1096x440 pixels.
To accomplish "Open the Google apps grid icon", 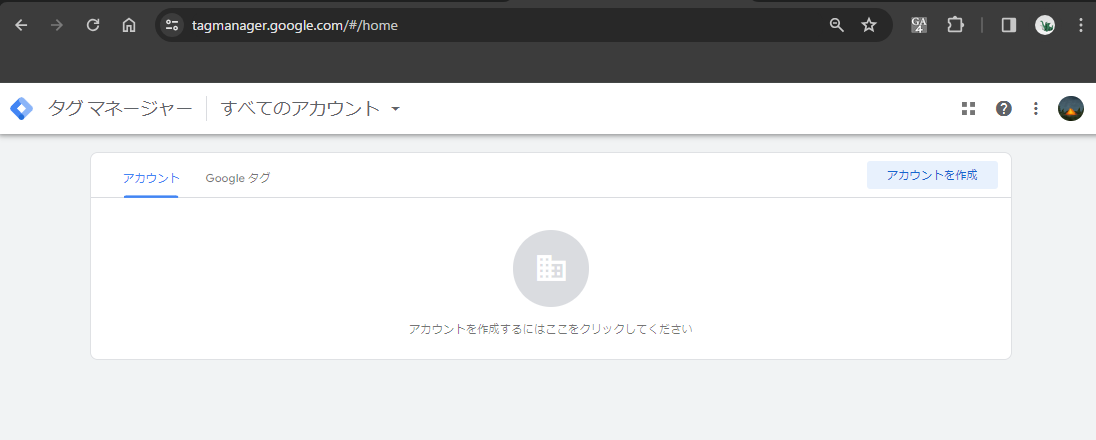I will click(x=968, y=108).
